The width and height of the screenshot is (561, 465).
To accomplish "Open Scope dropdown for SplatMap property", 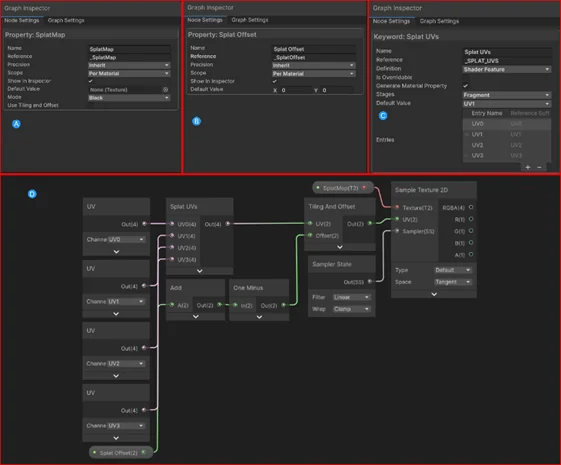I will (129, 73).
